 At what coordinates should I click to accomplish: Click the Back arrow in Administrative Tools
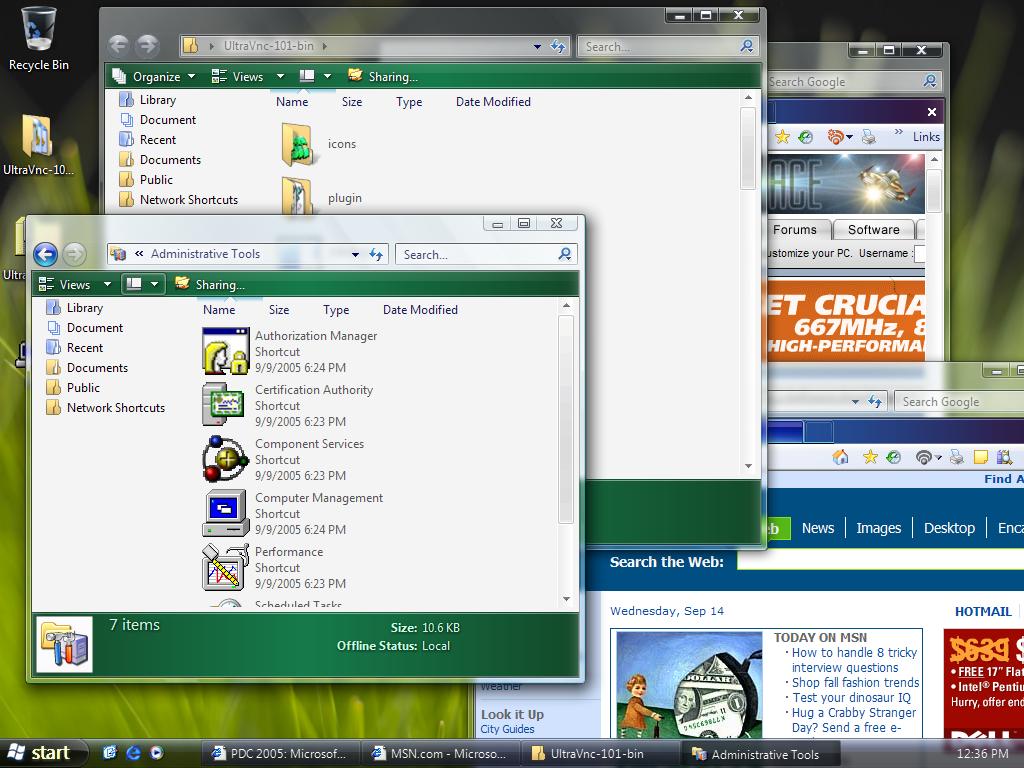click(45, 254)
